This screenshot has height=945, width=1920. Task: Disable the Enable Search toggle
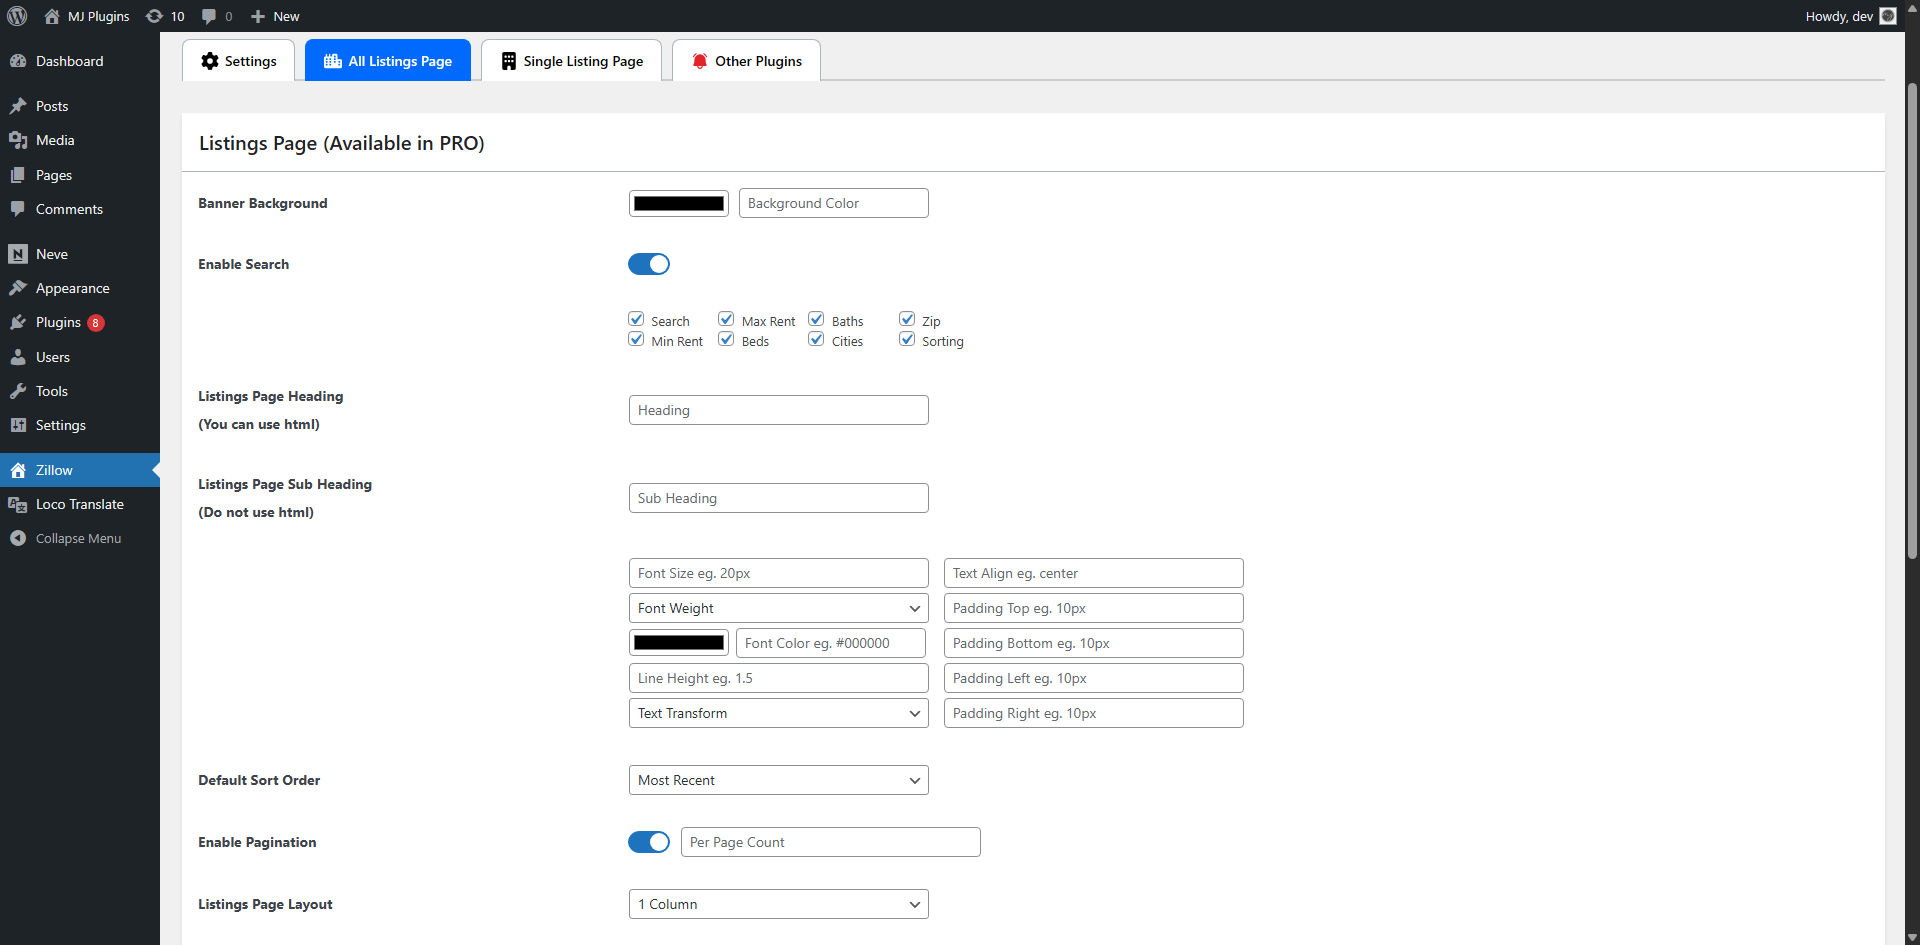[649, 264]
